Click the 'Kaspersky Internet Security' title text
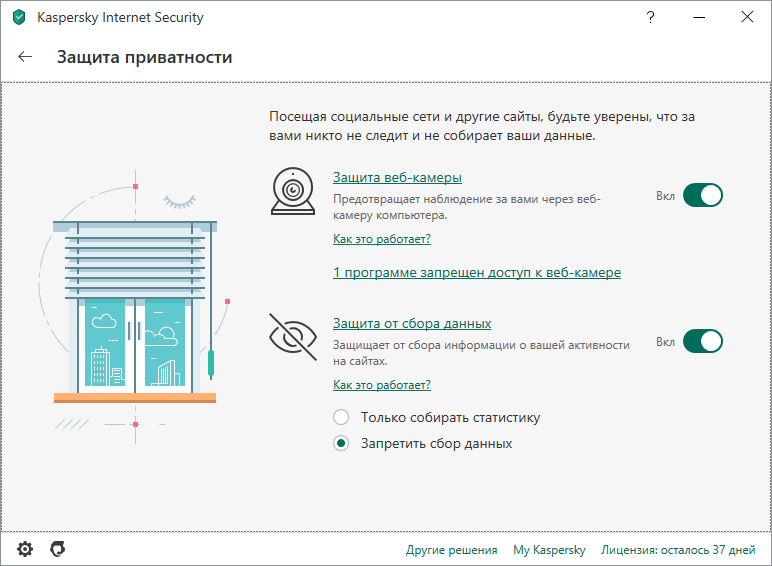772x566 pixels. coord(120,17)
